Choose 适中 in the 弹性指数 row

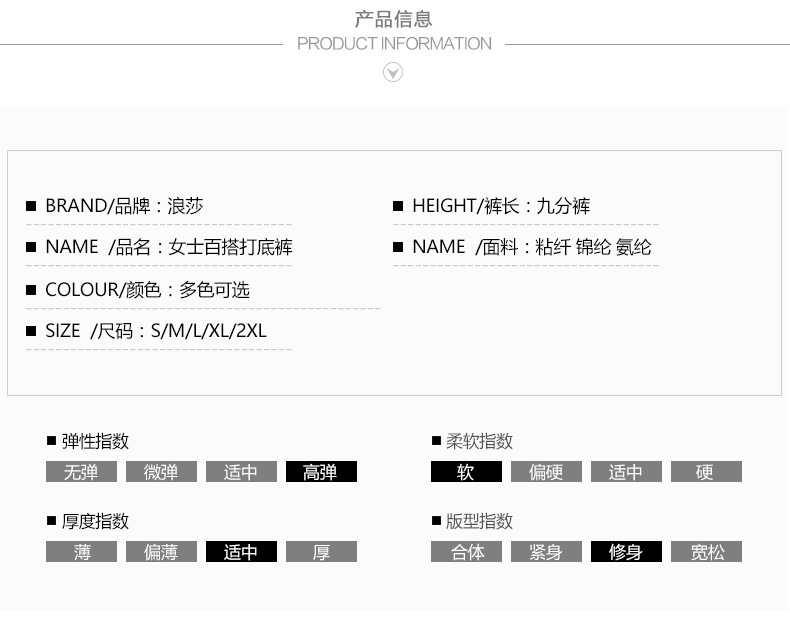pyautogui.click(x=241, y=472)
